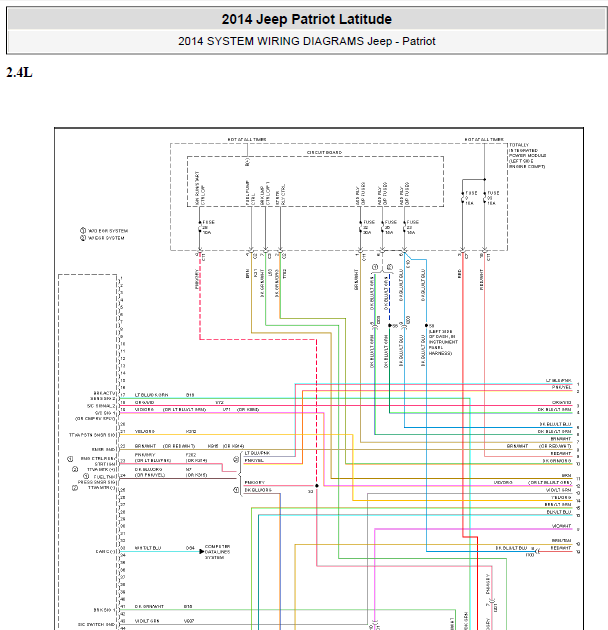Click the 'YEL/ORG' label at pin 21
This screenshot has height=630, width=608.
(145, 432)
